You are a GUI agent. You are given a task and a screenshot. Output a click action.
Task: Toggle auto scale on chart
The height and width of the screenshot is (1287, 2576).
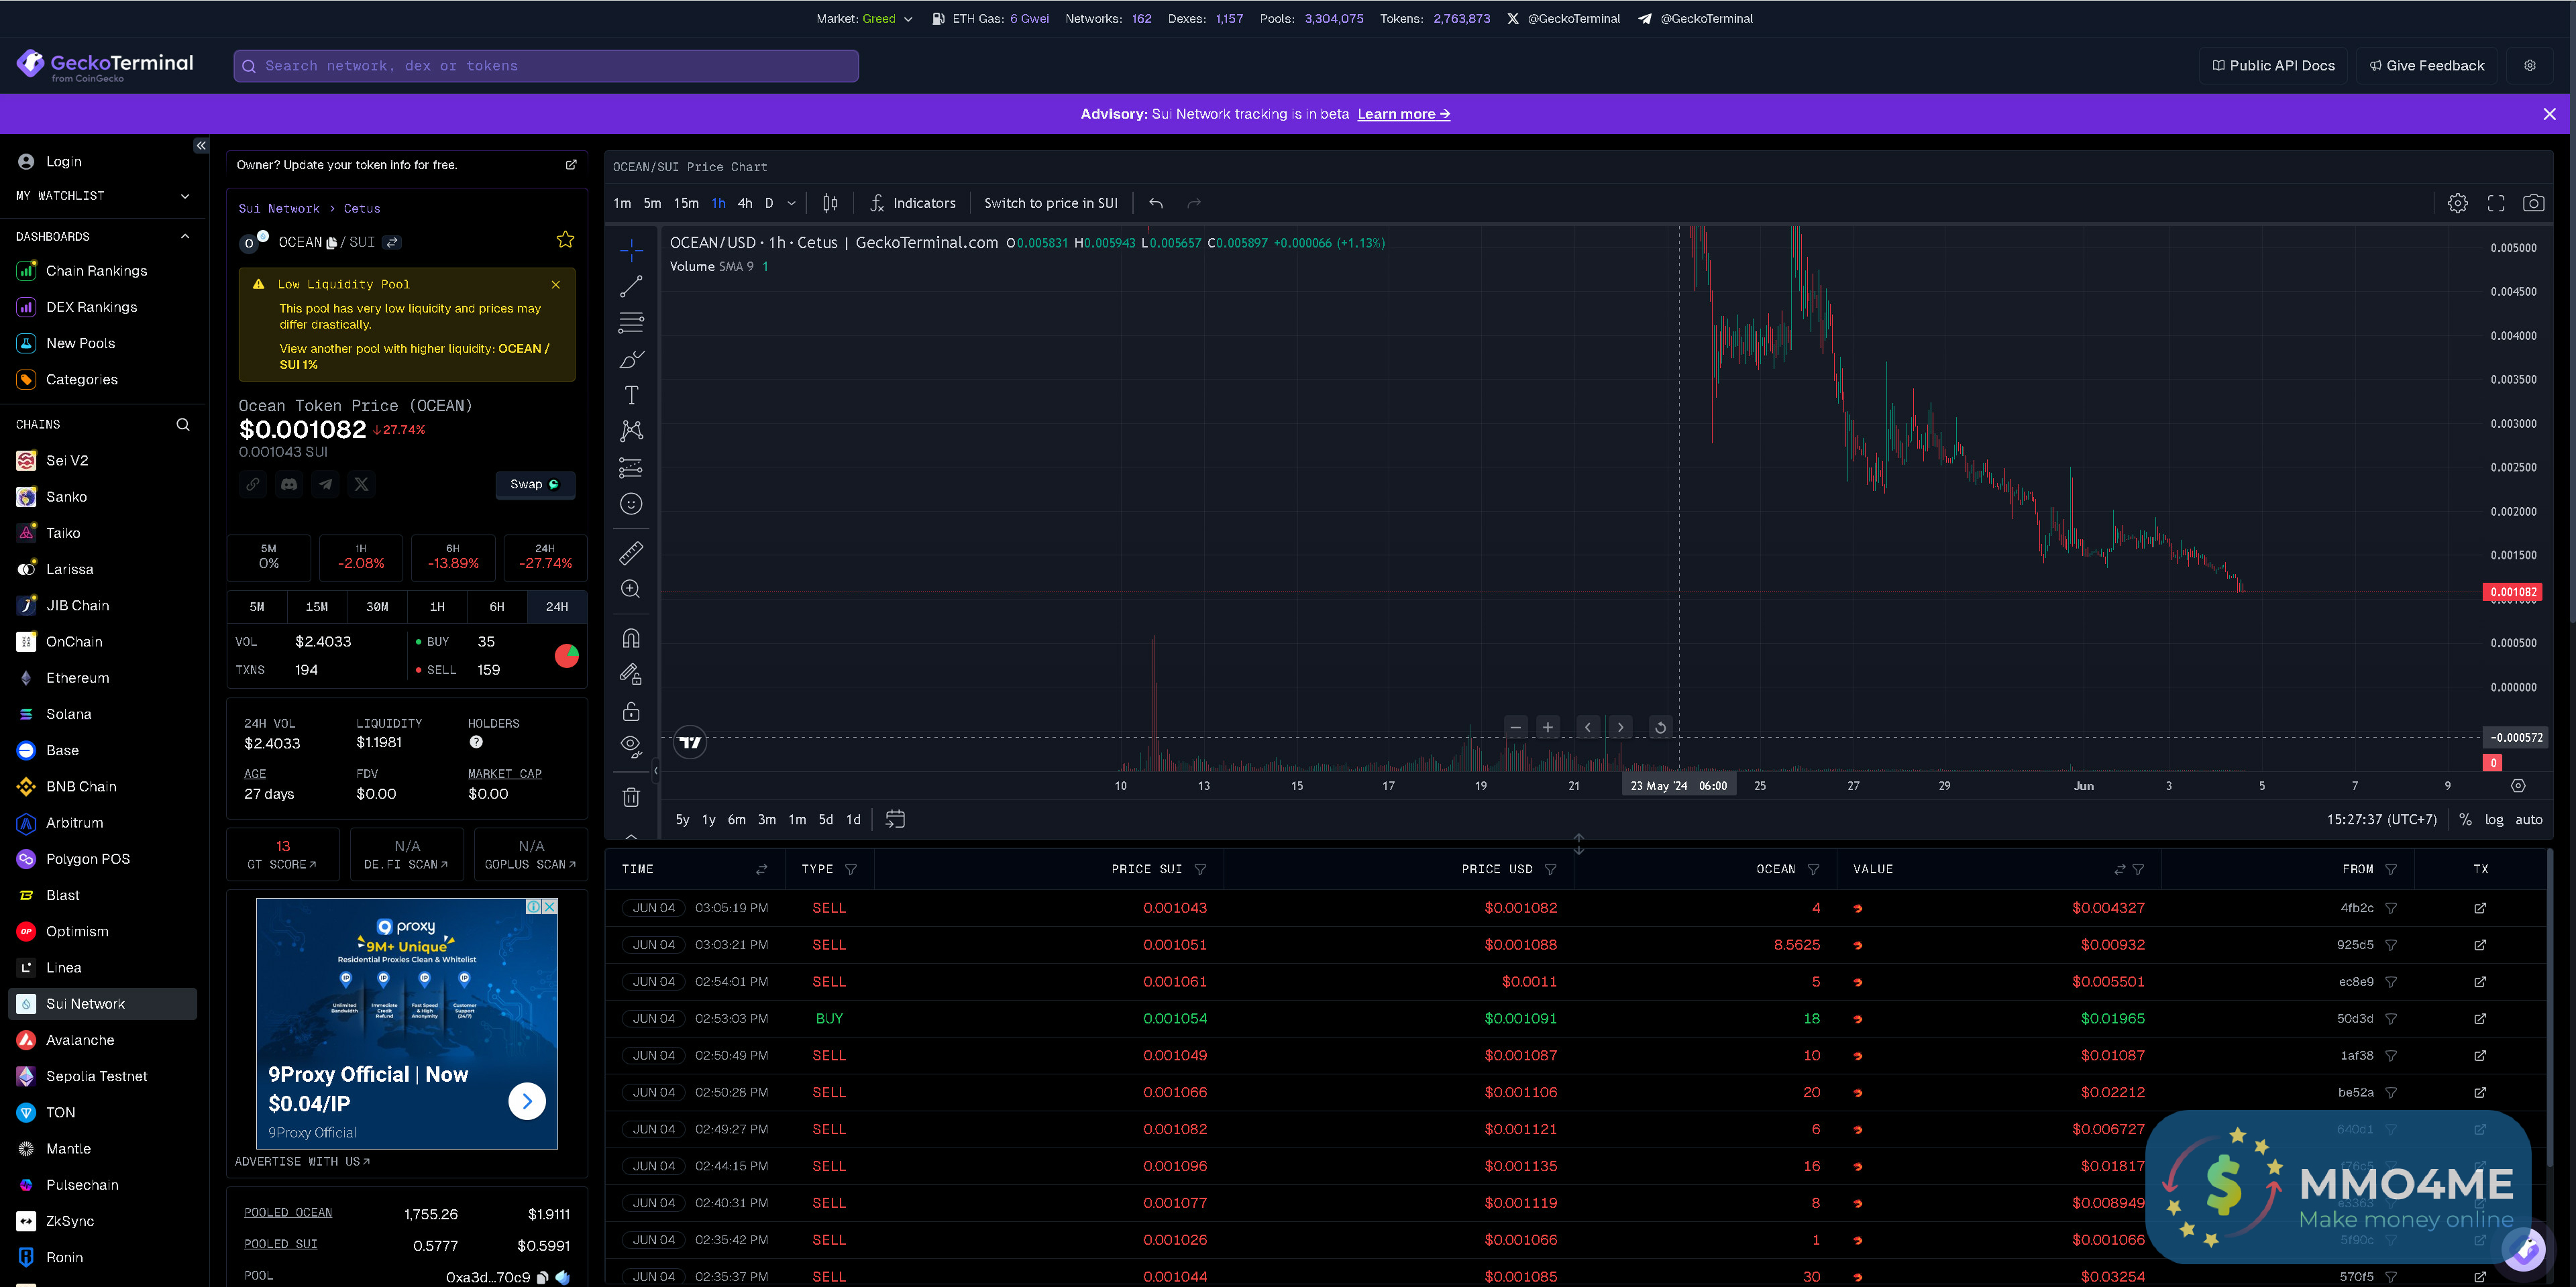pyautogui.click(x=2528, y=819)
